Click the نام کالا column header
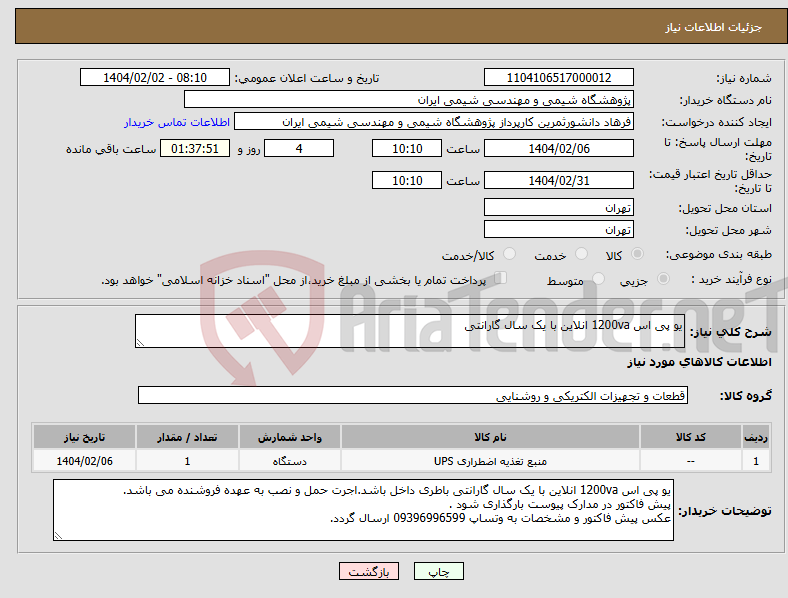Viewport: 788px width, 598px height. coord(490,437)
